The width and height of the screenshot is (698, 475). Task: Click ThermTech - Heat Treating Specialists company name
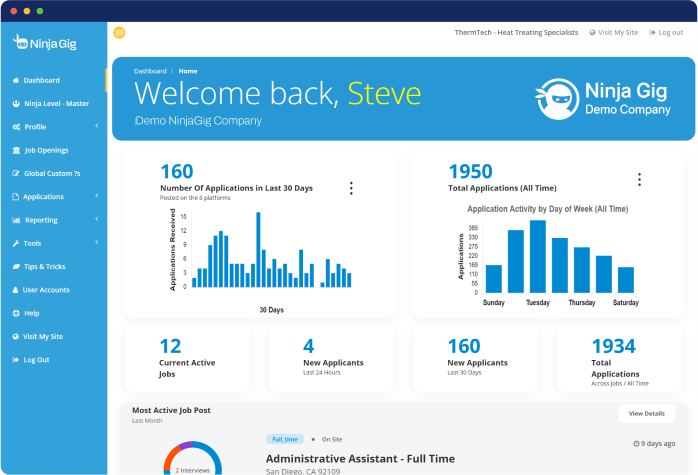coord(516,32)
